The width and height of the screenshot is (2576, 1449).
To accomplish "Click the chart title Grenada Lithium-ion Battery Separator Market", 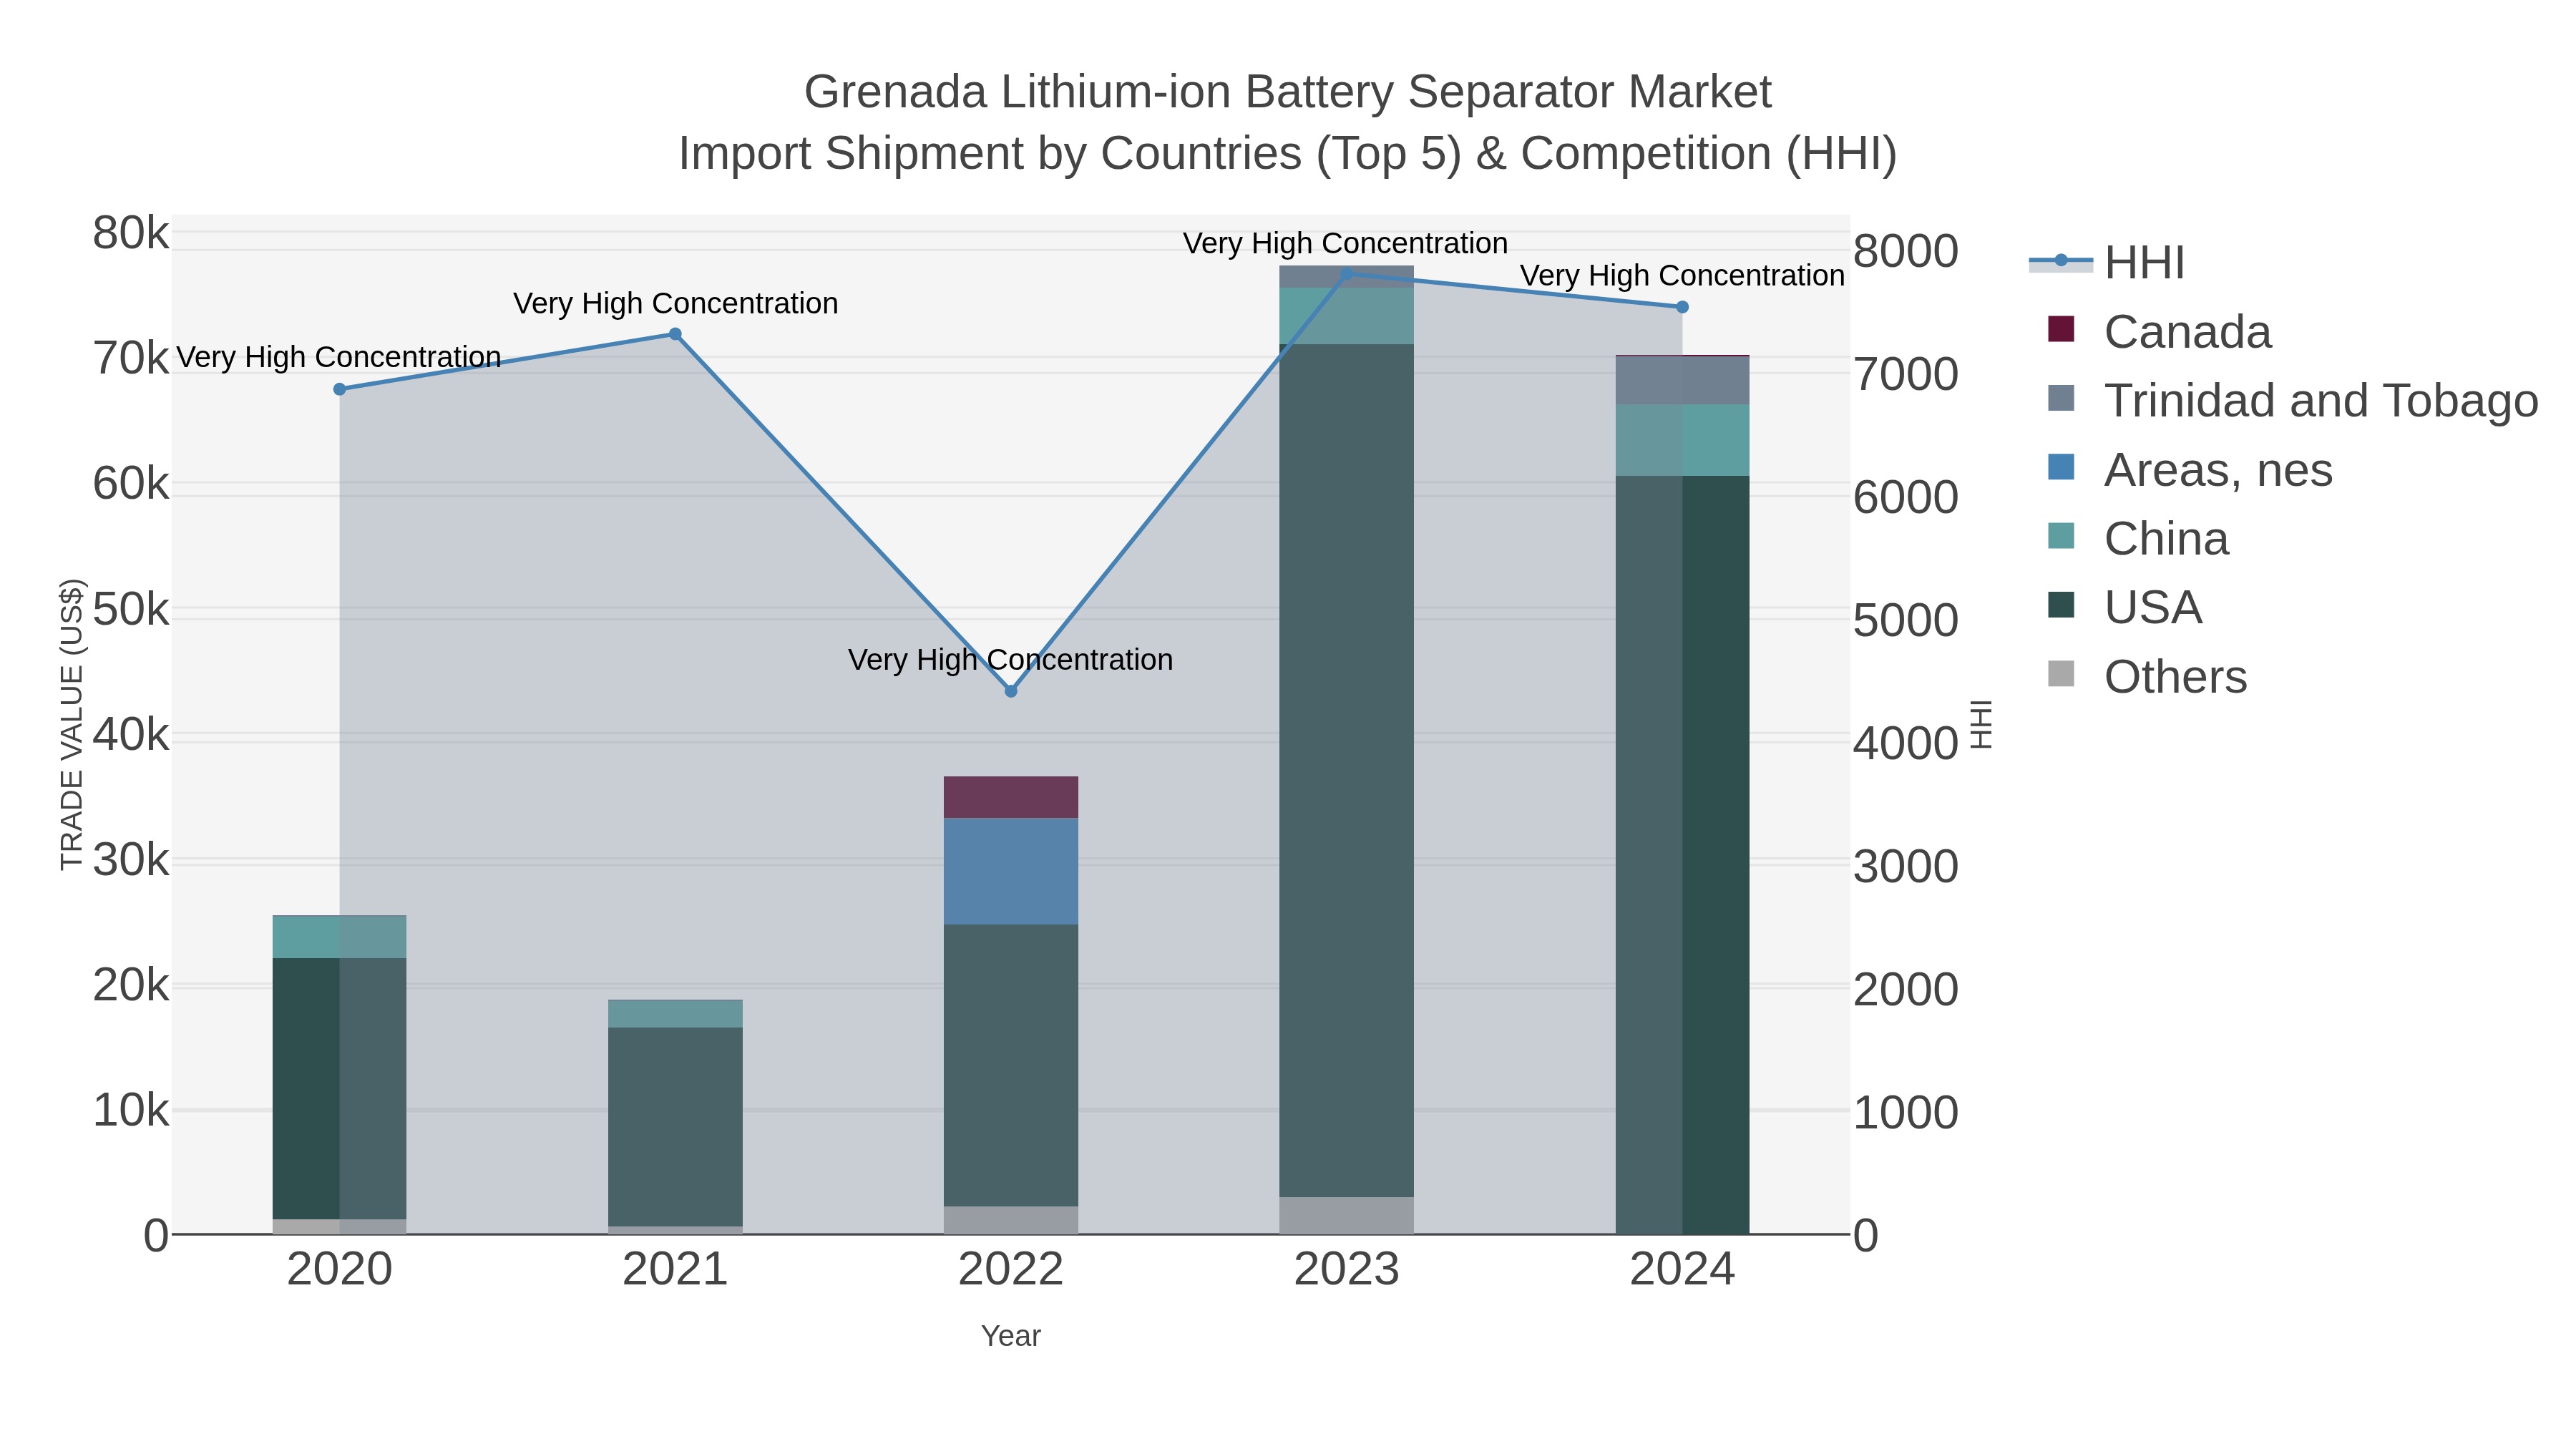I will tap(1288, 92).
